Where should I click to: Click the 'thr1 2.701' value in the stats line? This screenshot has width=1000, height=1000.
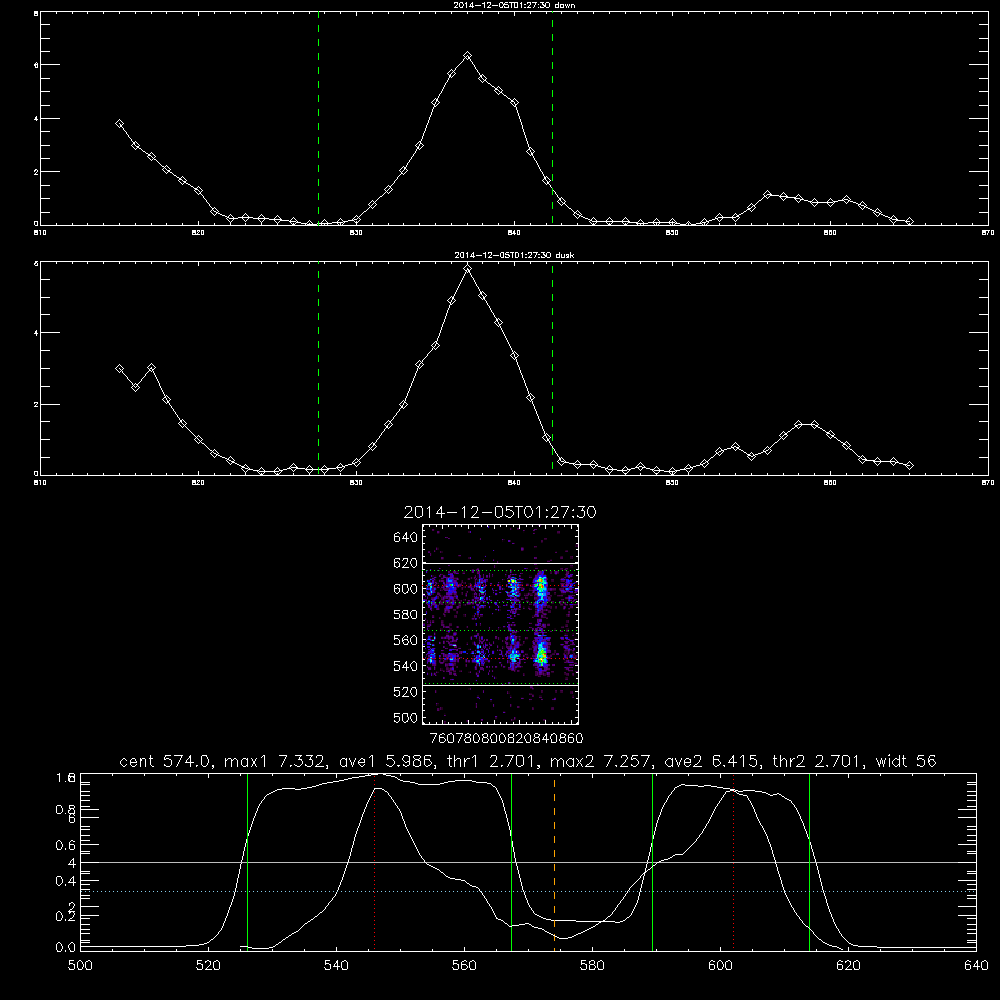click(x=491, y=761)
